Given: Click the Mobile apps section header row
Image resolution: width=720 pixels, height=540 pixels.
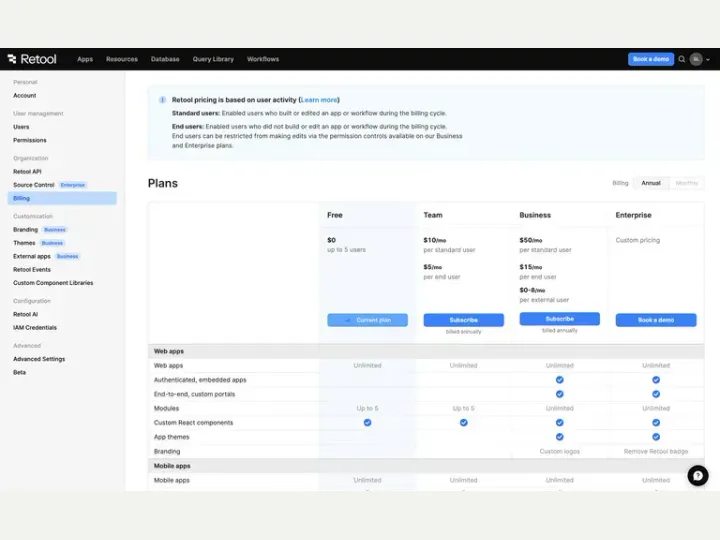Looking at the screenshot, I should (426, 466).
